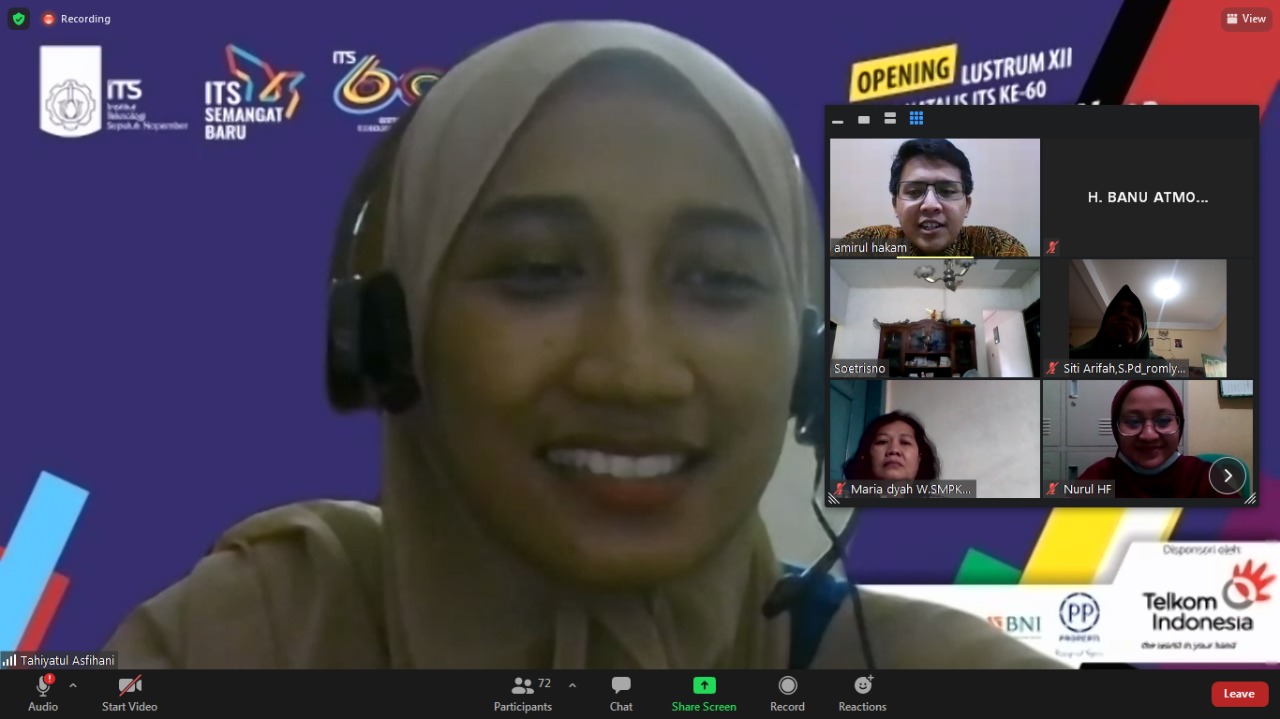Expand the caret next to Participants
The width and height of the screenshot is (1280, 719).
[x=572, y=686]
